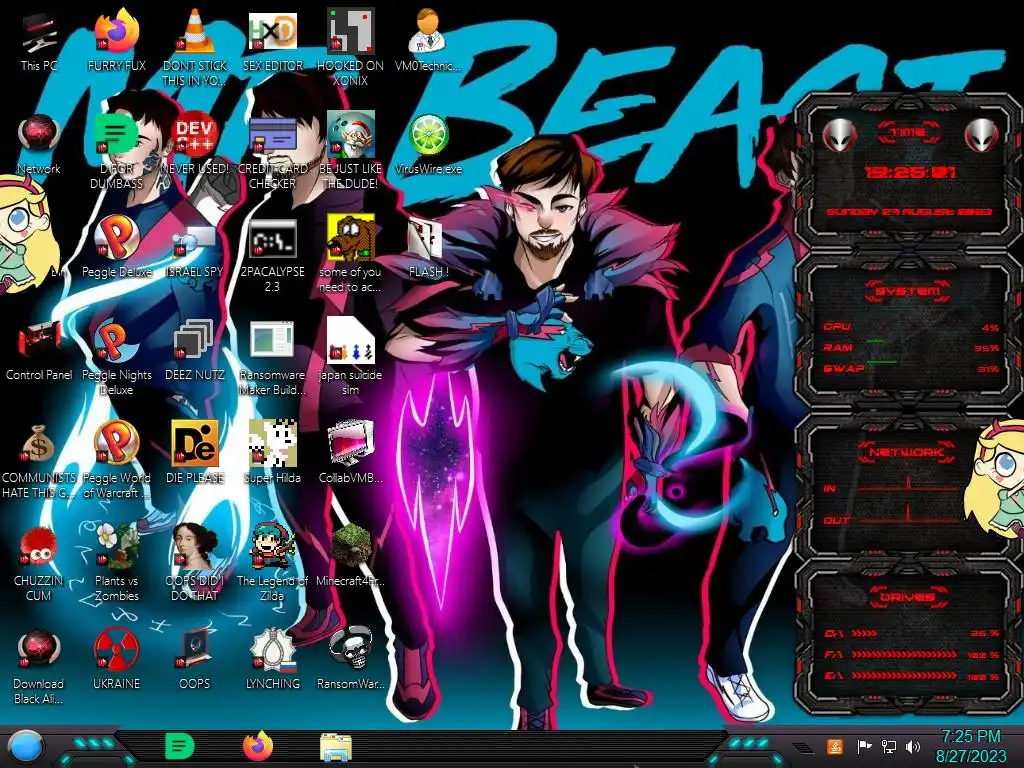Click the SYSTEM header in the widget
1024x768 pixels.
(x=908, y=291)
